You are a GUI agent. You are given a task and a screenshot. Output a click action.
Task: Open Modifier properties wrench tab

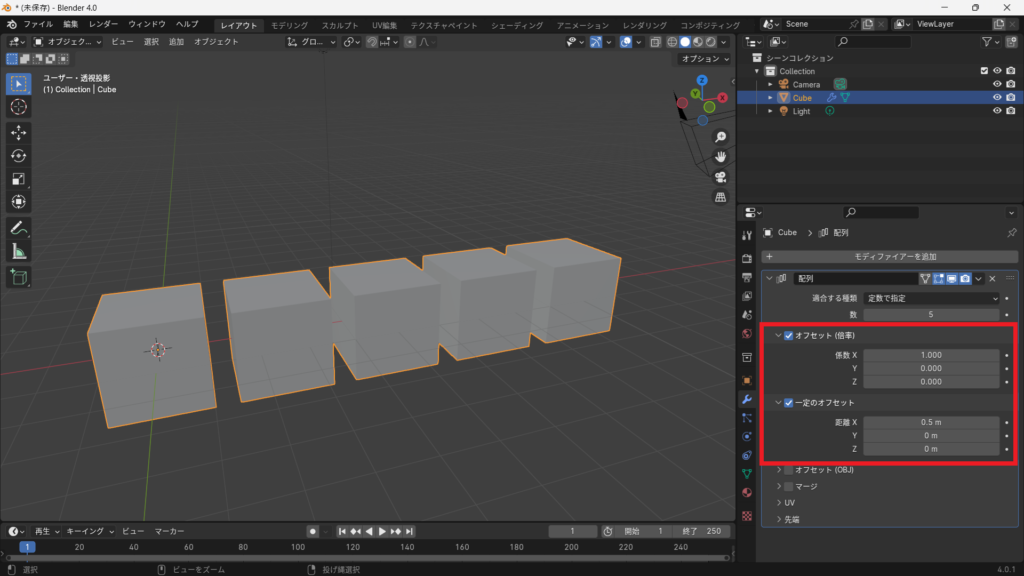click(x=746, y=399)
